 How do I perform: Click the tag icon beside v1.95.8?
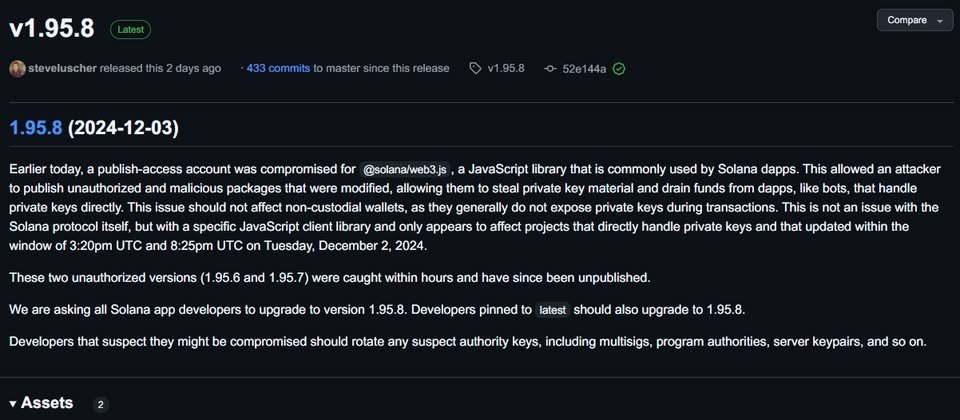pyautogui.click(x=475, y=69)
